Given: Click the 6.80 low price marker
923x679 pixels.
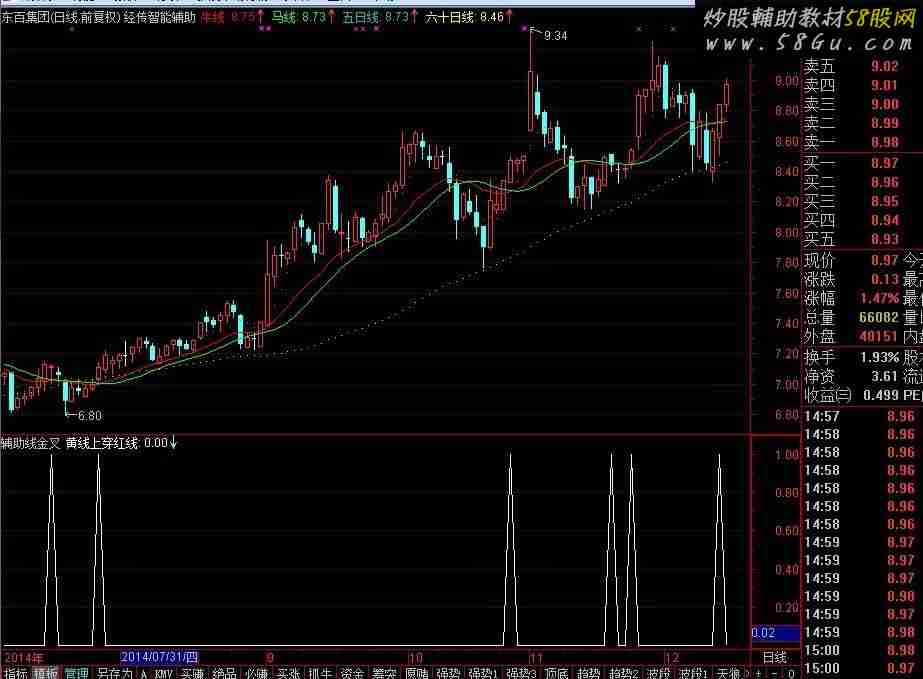Looking at the screenshot, I should tap(89, 416).
